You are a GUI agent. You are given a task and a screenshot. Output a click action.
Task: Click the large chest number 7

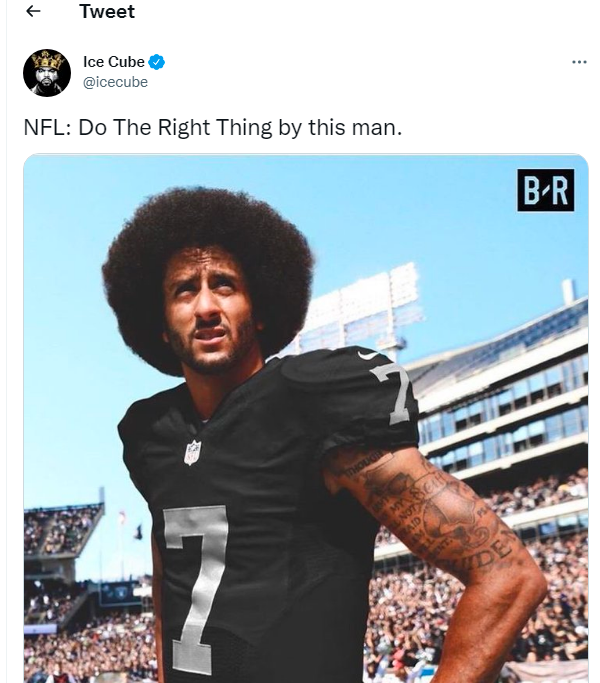point(196,584)
